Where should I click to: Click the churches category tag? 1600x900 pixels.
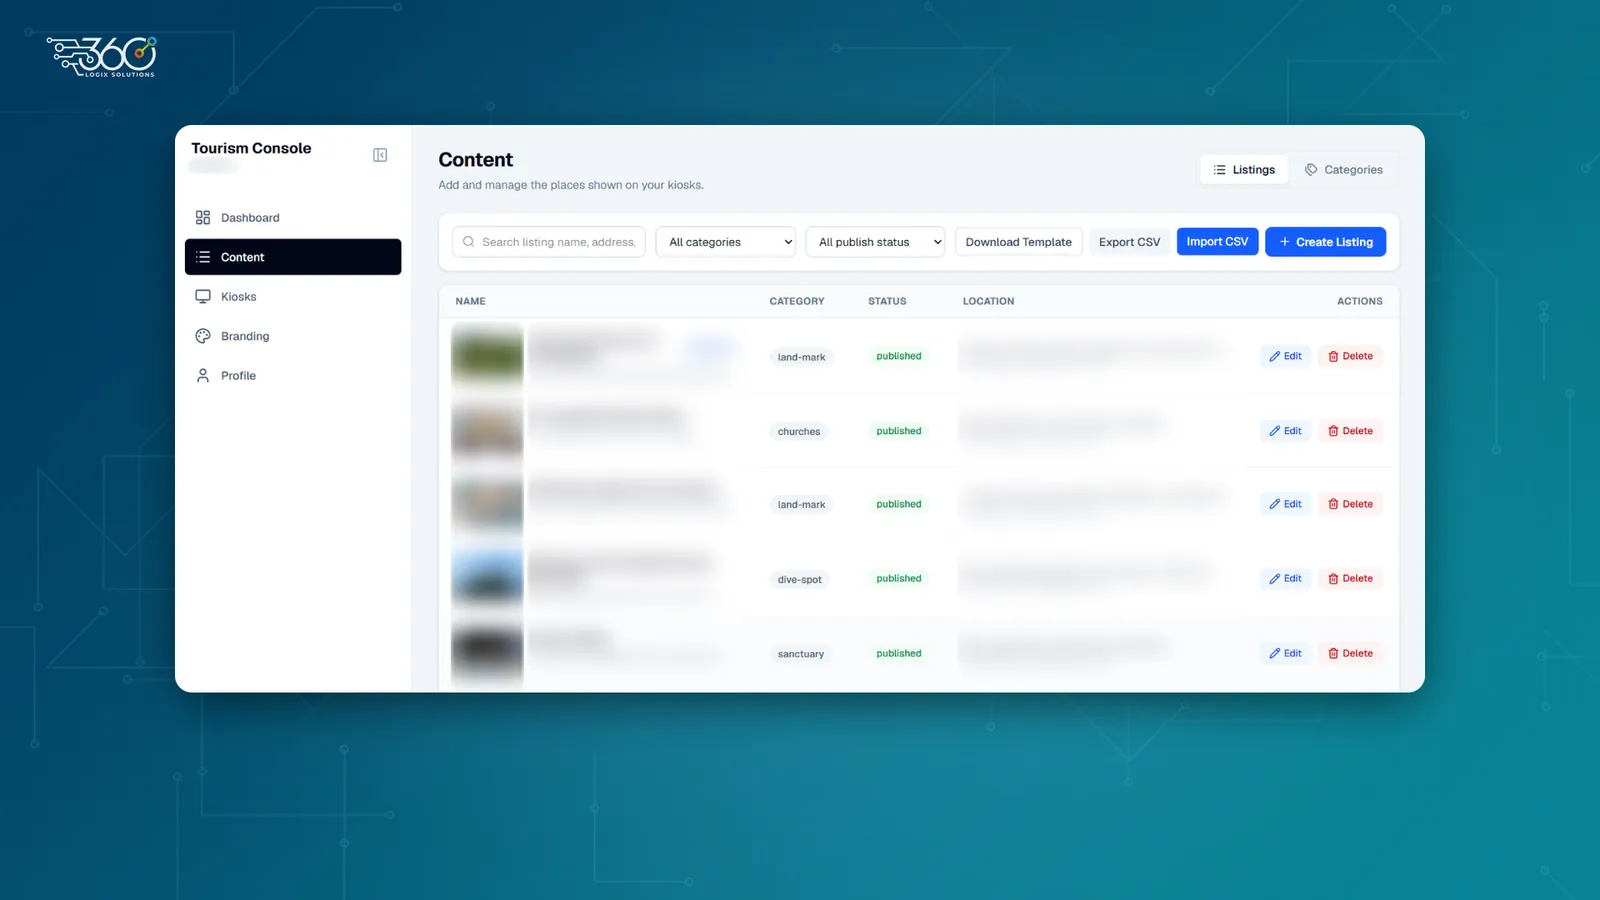point(799,432)
